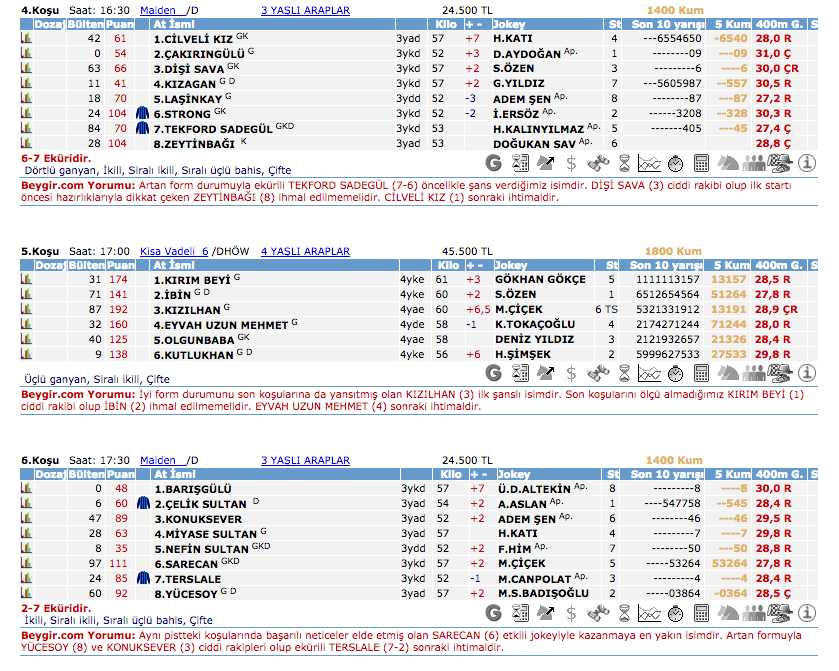The width and height of the screenshot is (839, 671).
Task: Click jockey name GÖKHAN GÖKÇE
Action: [540, 280]
